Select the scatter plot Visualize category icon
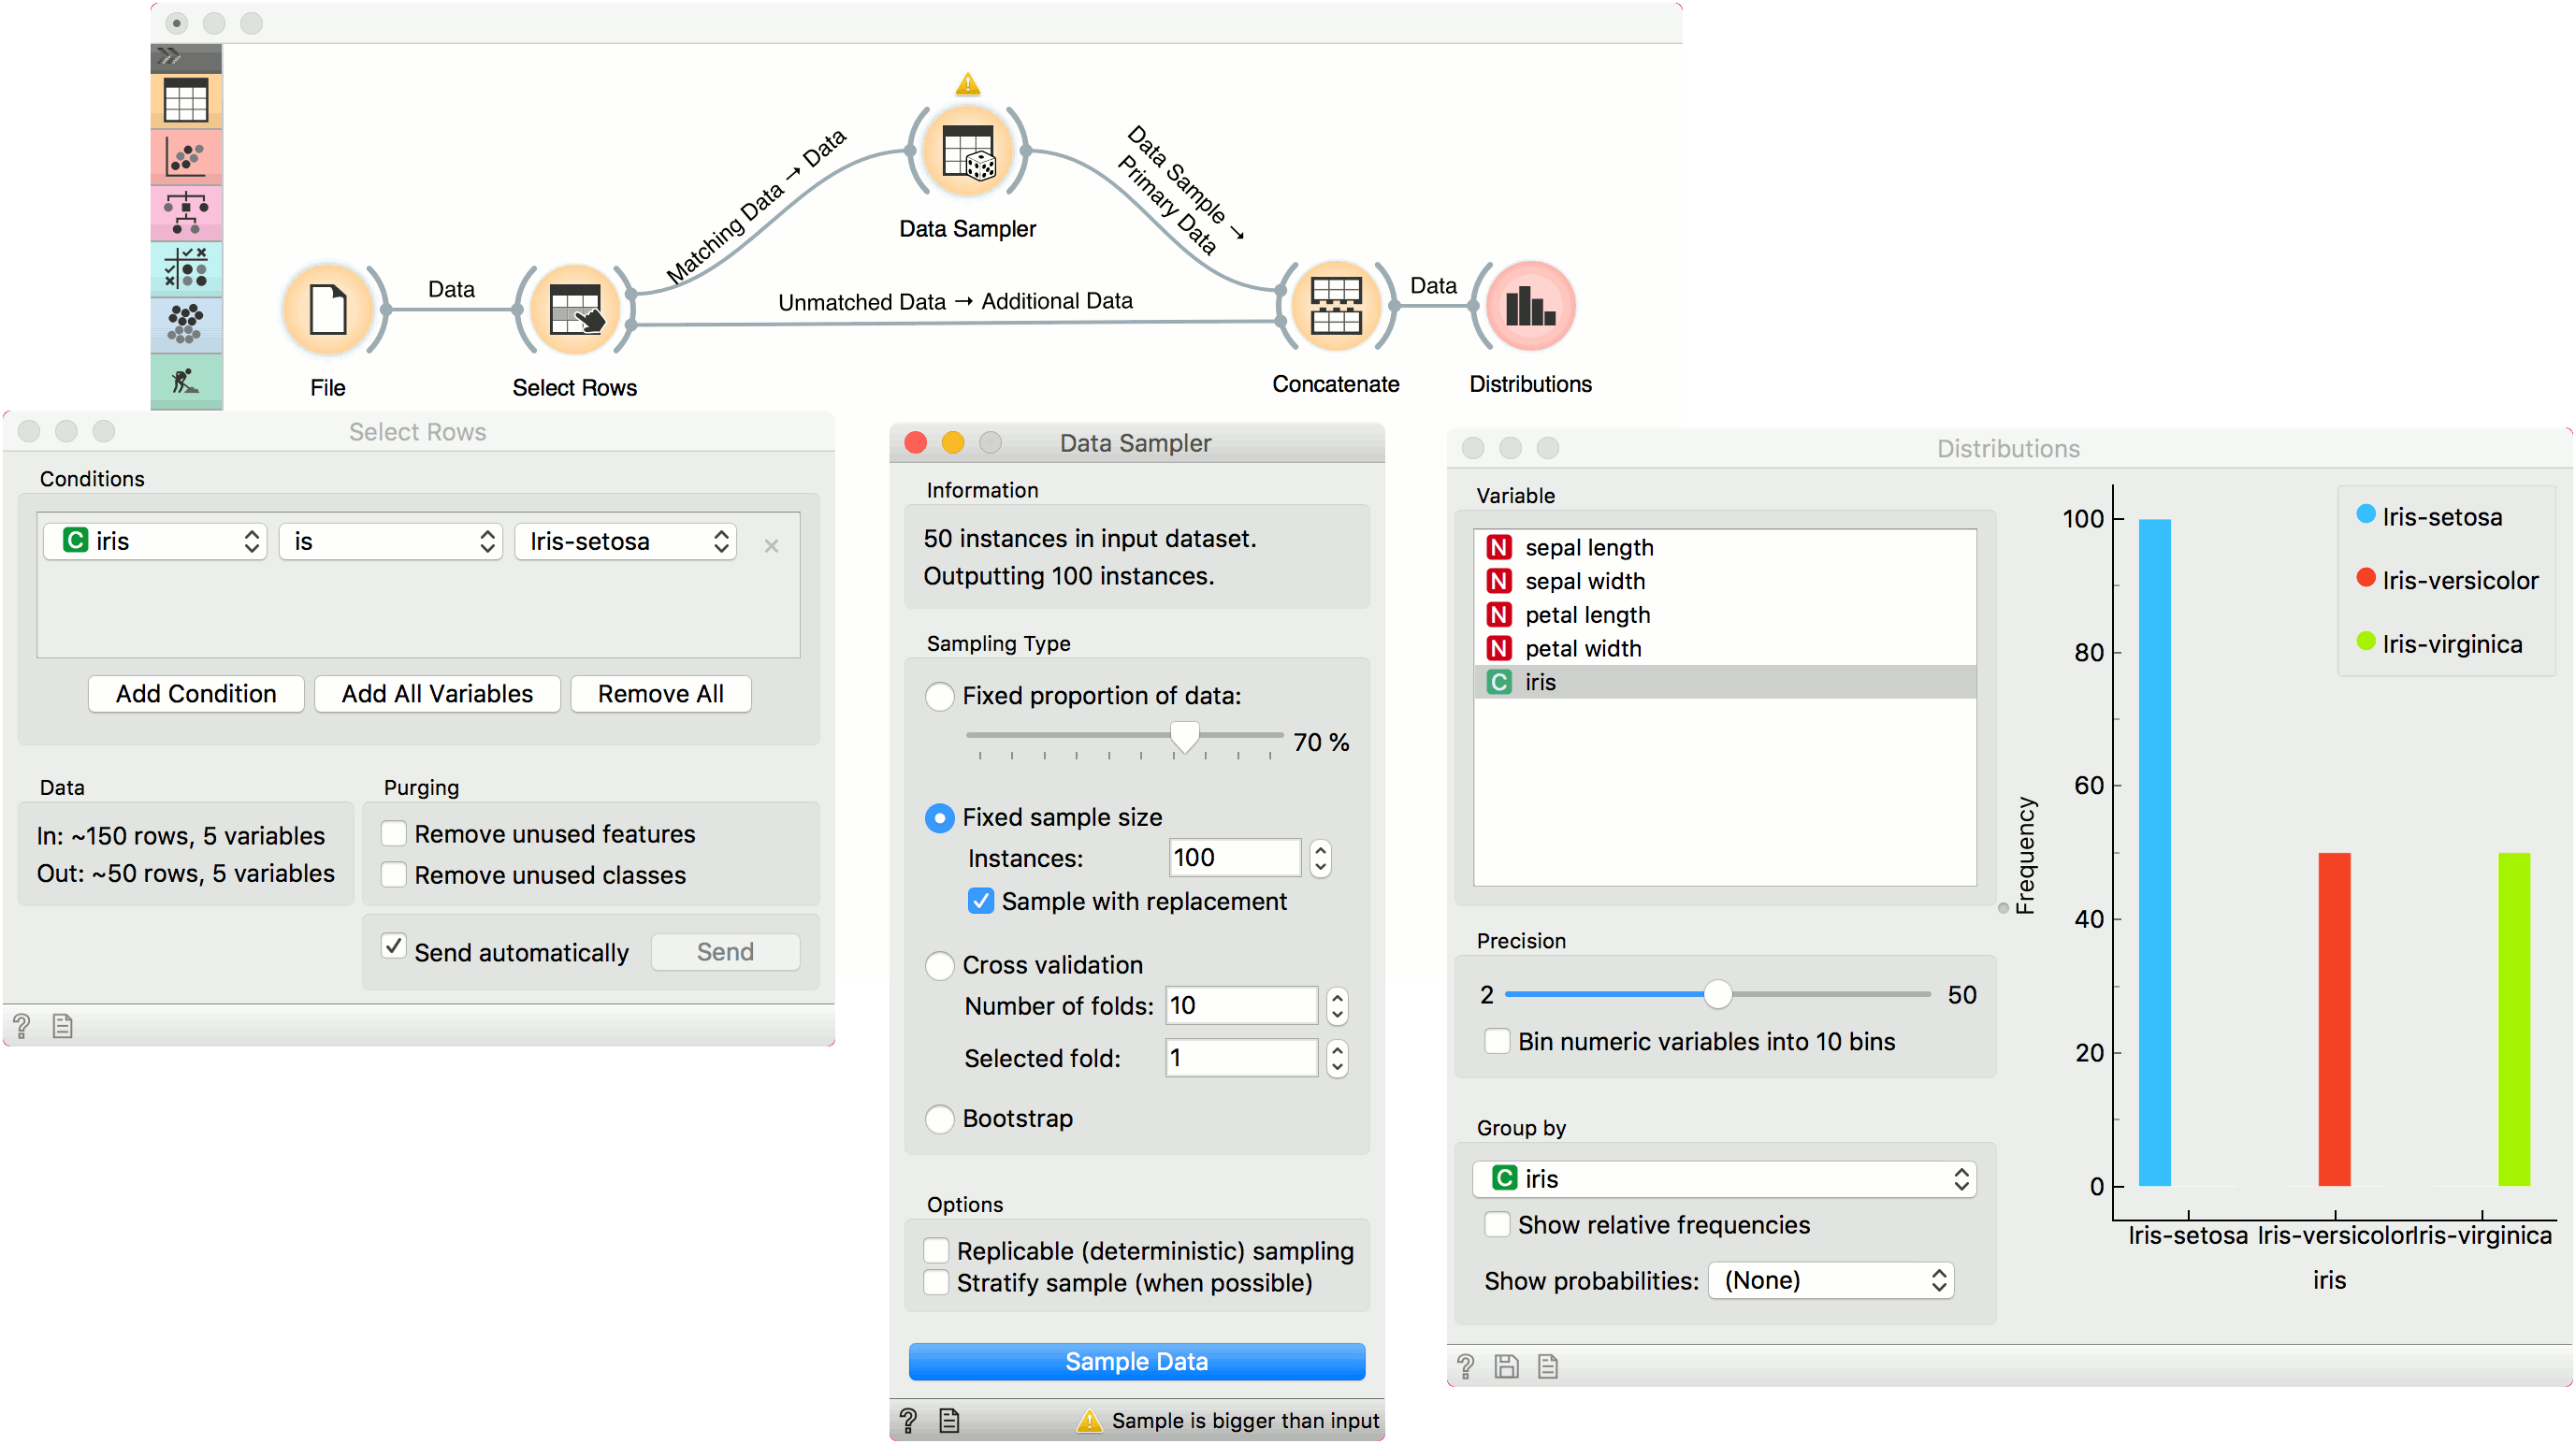 (x=186, y=157)
